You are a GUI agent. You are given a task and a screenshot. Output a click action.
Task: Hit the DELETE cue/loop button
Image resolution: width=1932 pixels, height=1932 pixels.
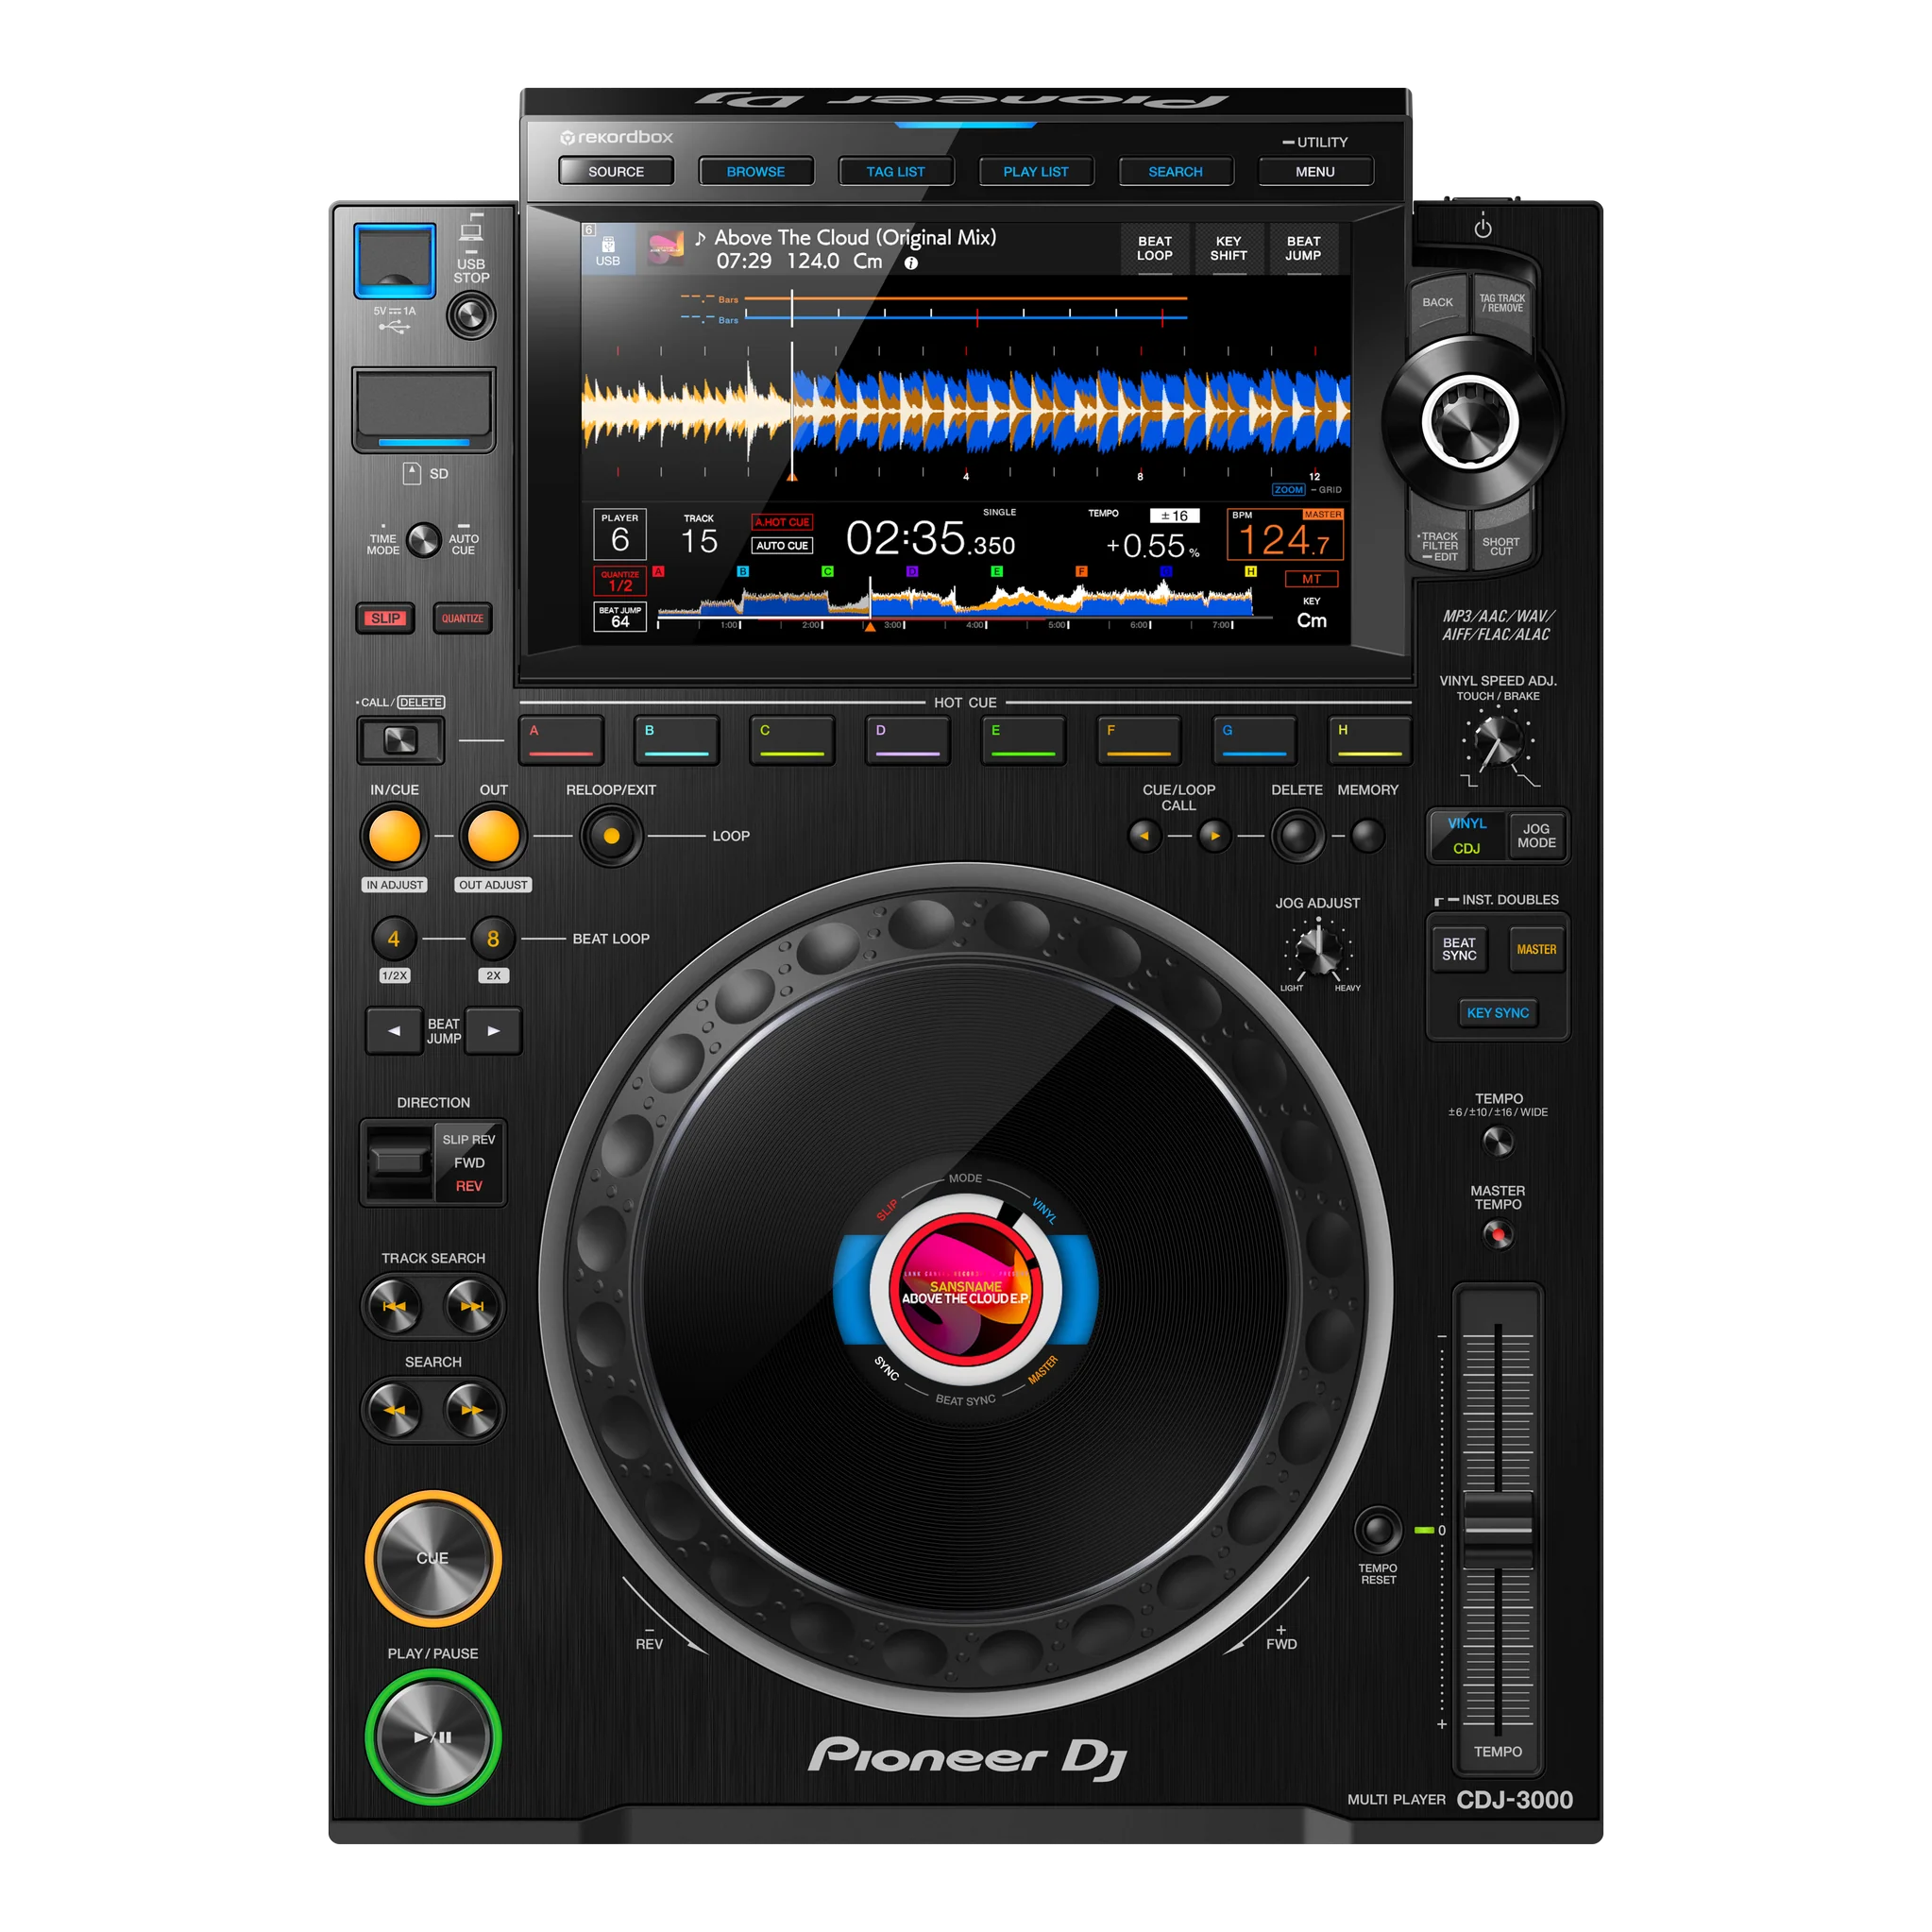(x=1298, y=836)
